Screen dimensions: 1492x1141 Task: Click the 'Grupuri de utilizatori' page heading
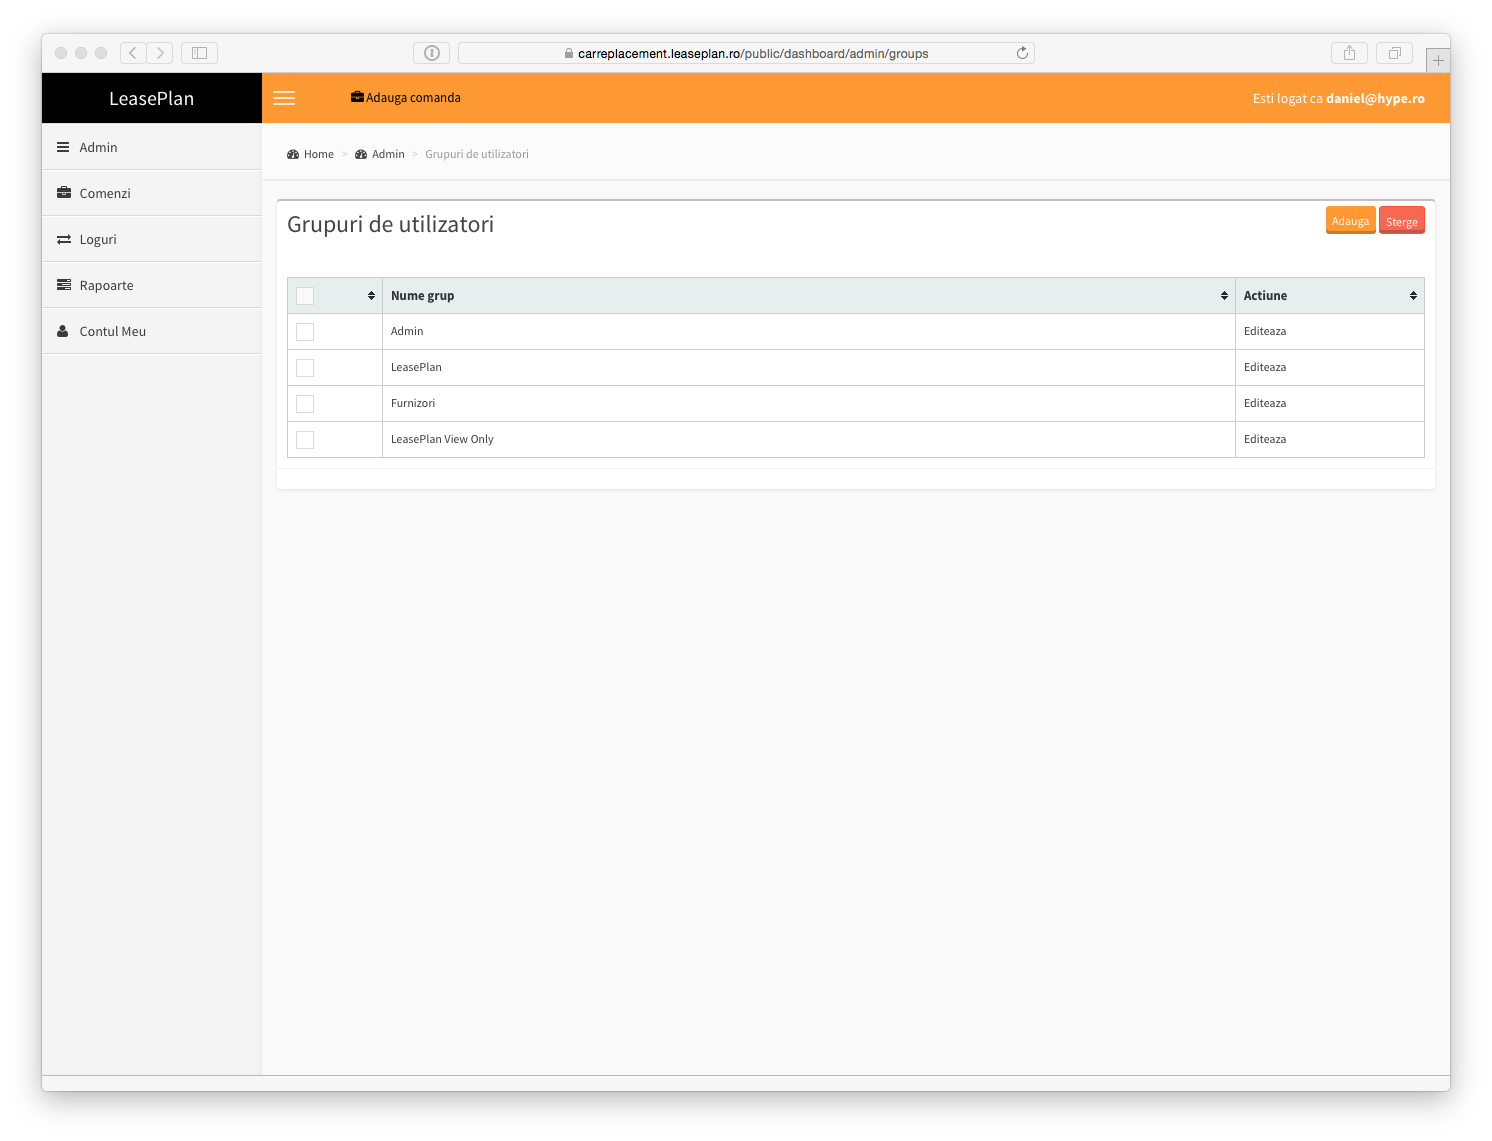tap(390, 224)
